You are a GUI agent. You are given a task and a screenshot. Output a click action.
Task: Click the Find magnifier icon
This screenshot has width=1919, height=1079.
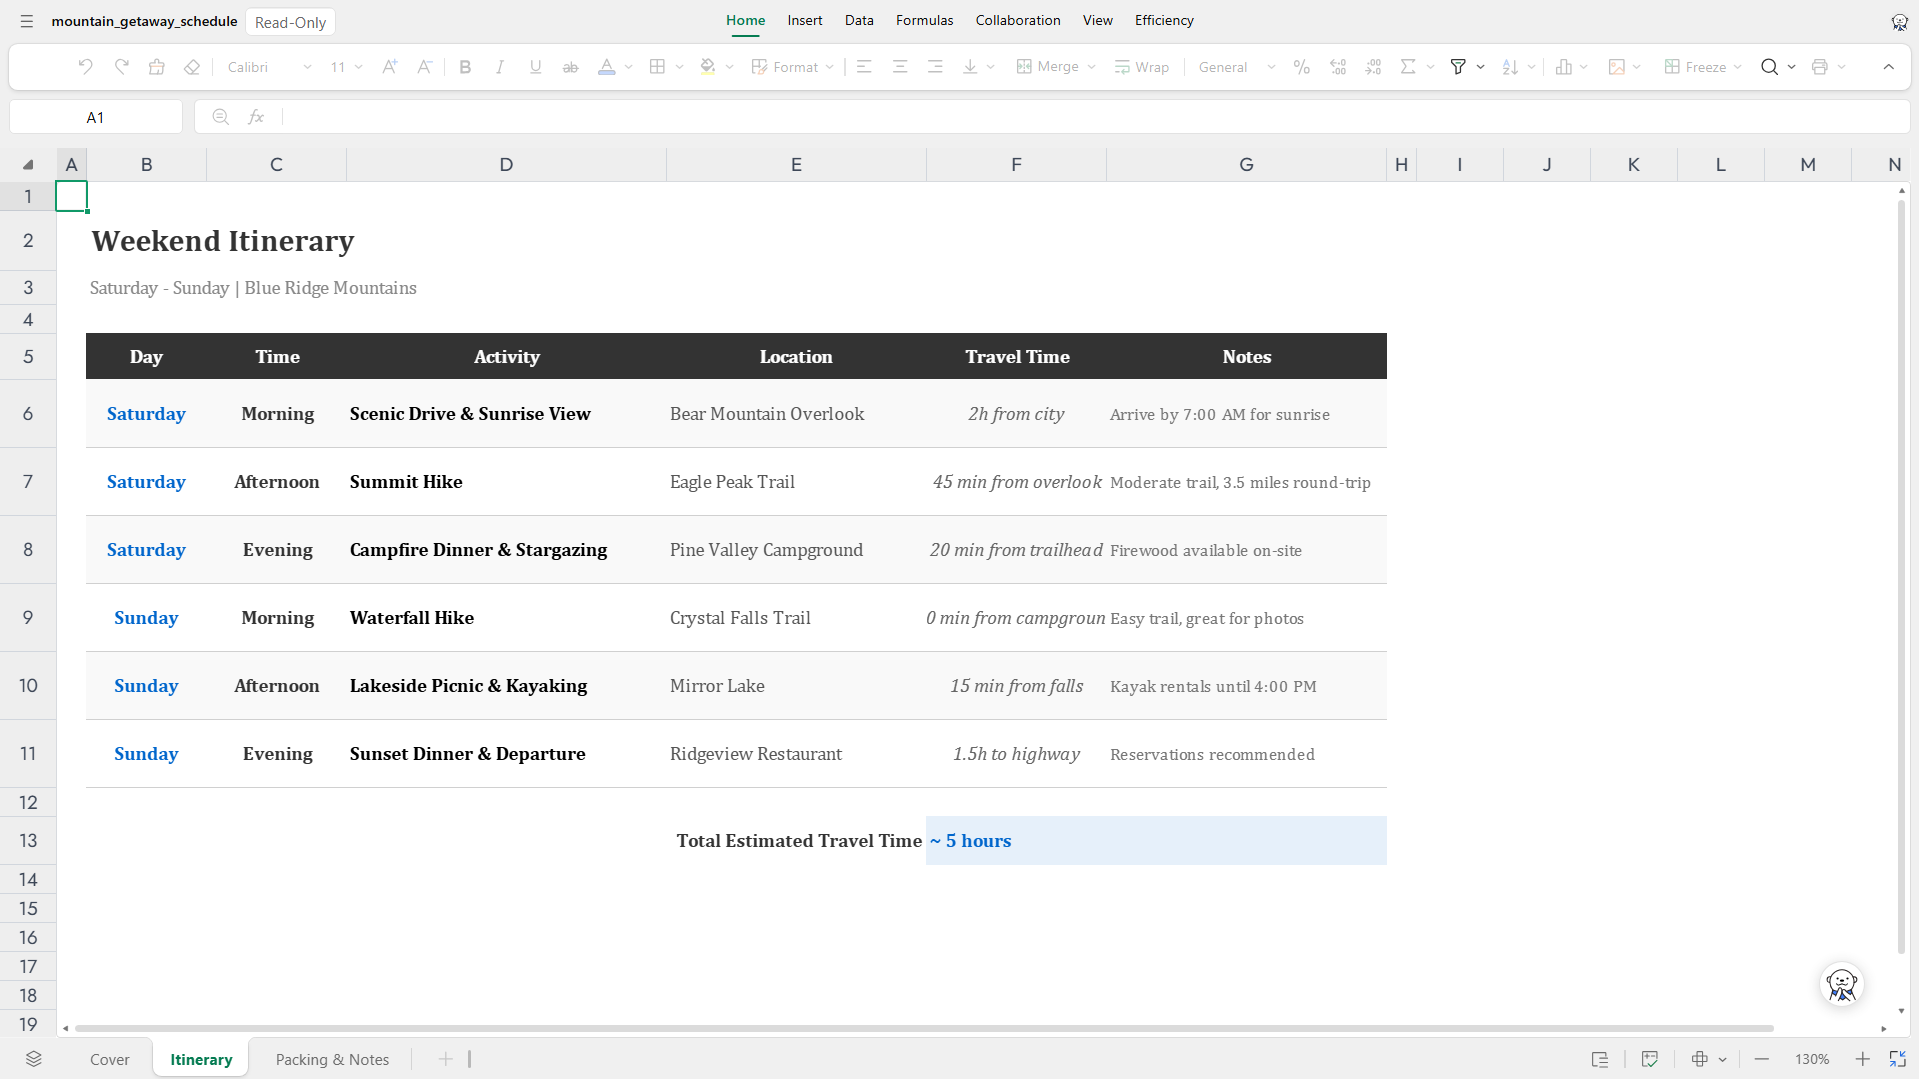click(x=1770, y=67)
